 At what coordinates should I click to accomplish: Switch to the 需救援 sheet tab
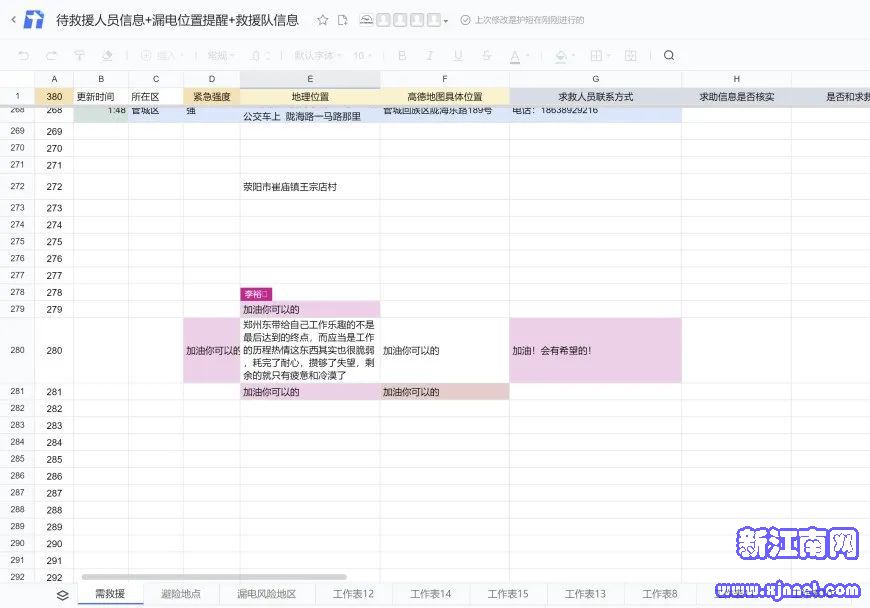tap(110, 594)
